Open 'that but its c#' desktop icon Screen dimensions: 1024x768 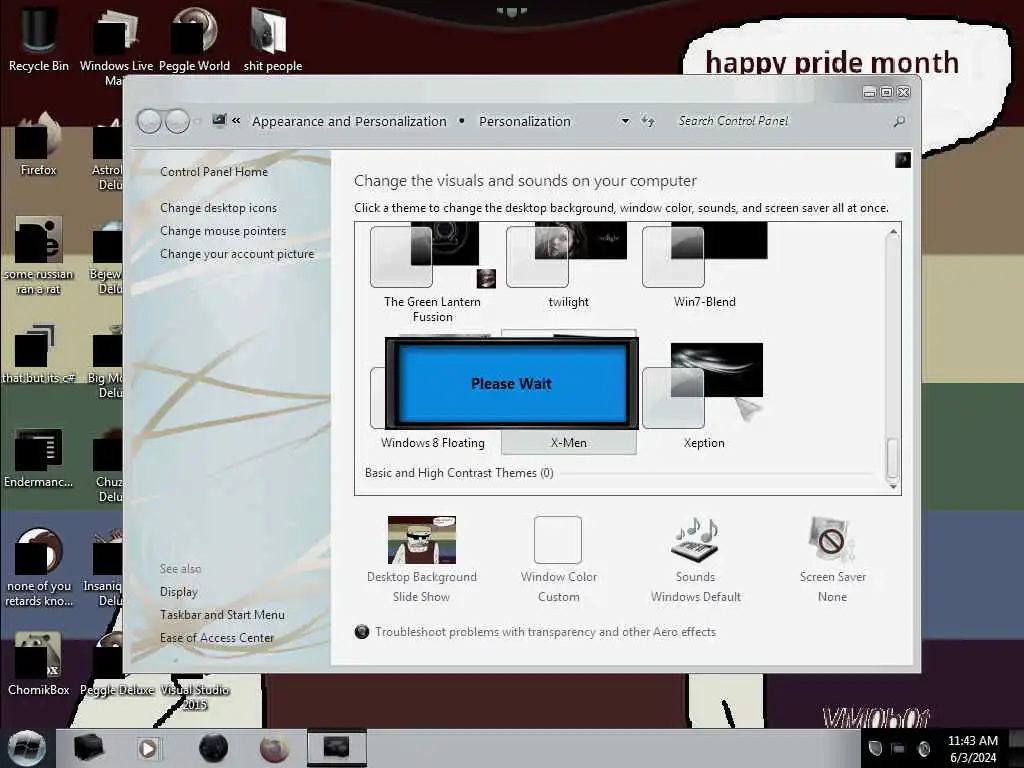coord(39,354)
